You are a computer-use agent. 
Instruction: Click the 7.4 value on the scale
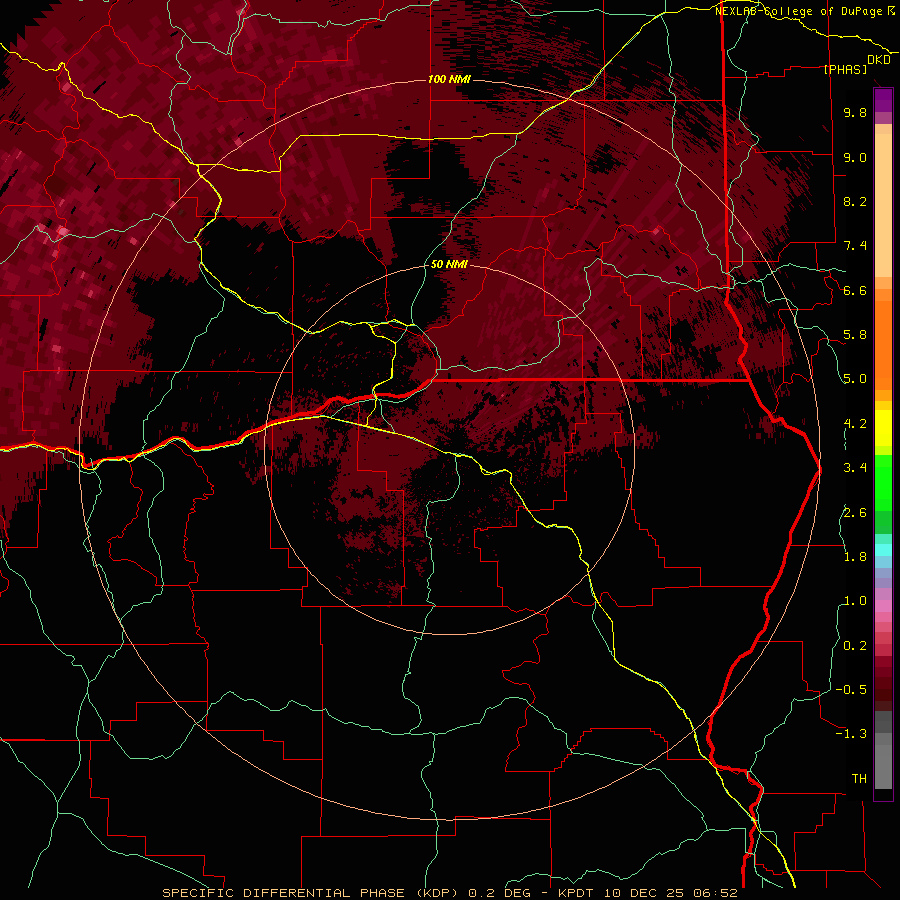point(855,246)
